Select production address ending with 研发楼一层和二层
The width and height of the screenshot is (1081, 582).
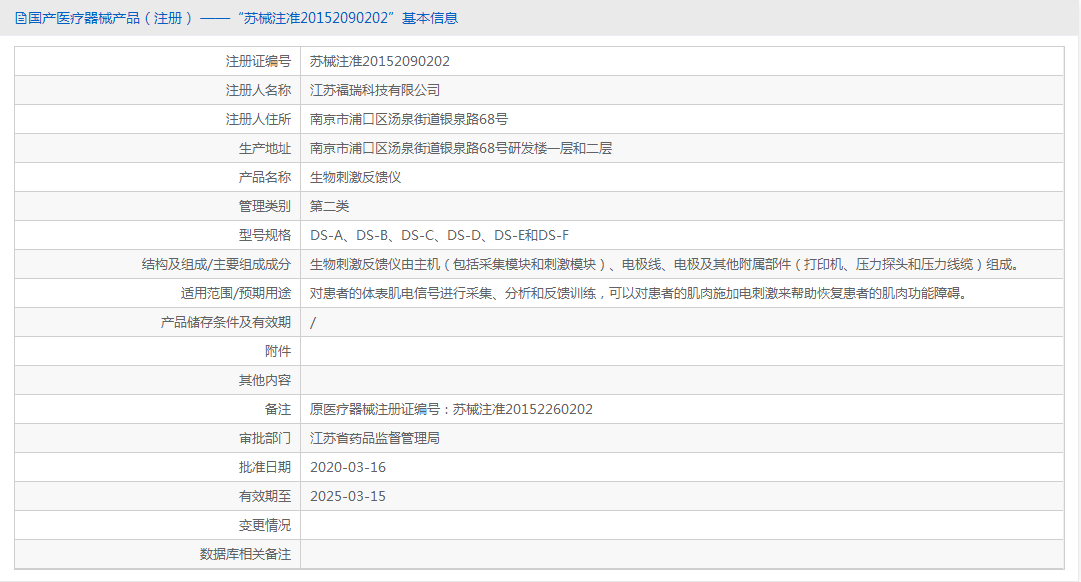point(461,148)
